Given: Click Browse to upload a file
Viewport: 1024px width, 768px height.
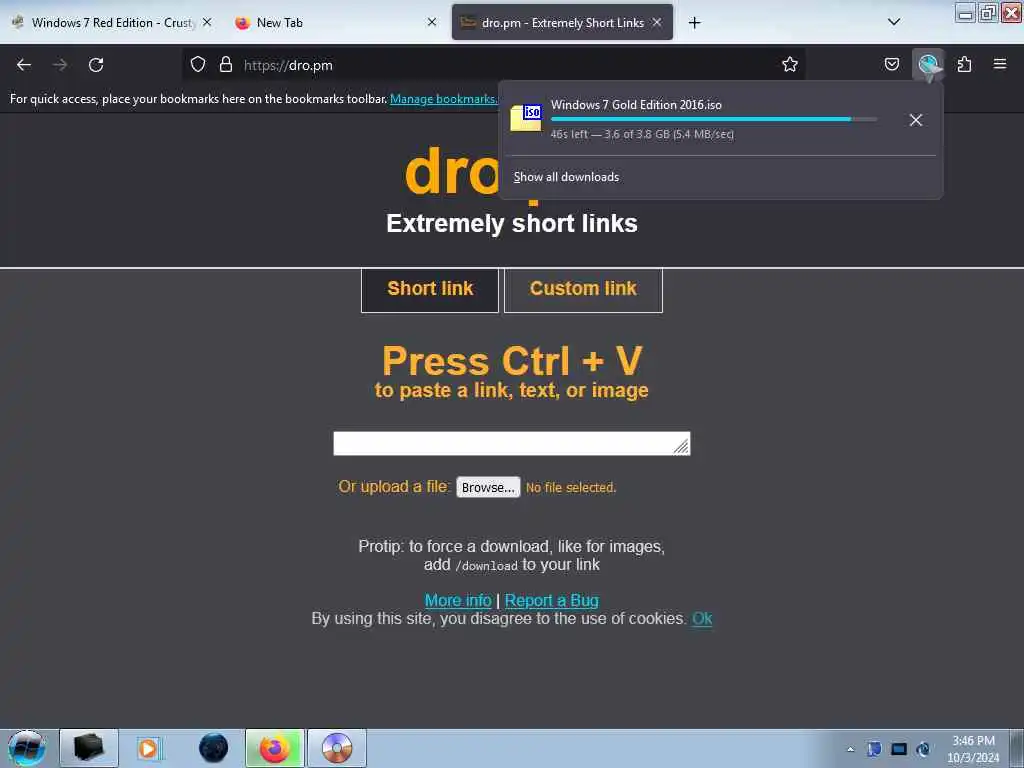Looking at the screenshot, I should (488, 487).
